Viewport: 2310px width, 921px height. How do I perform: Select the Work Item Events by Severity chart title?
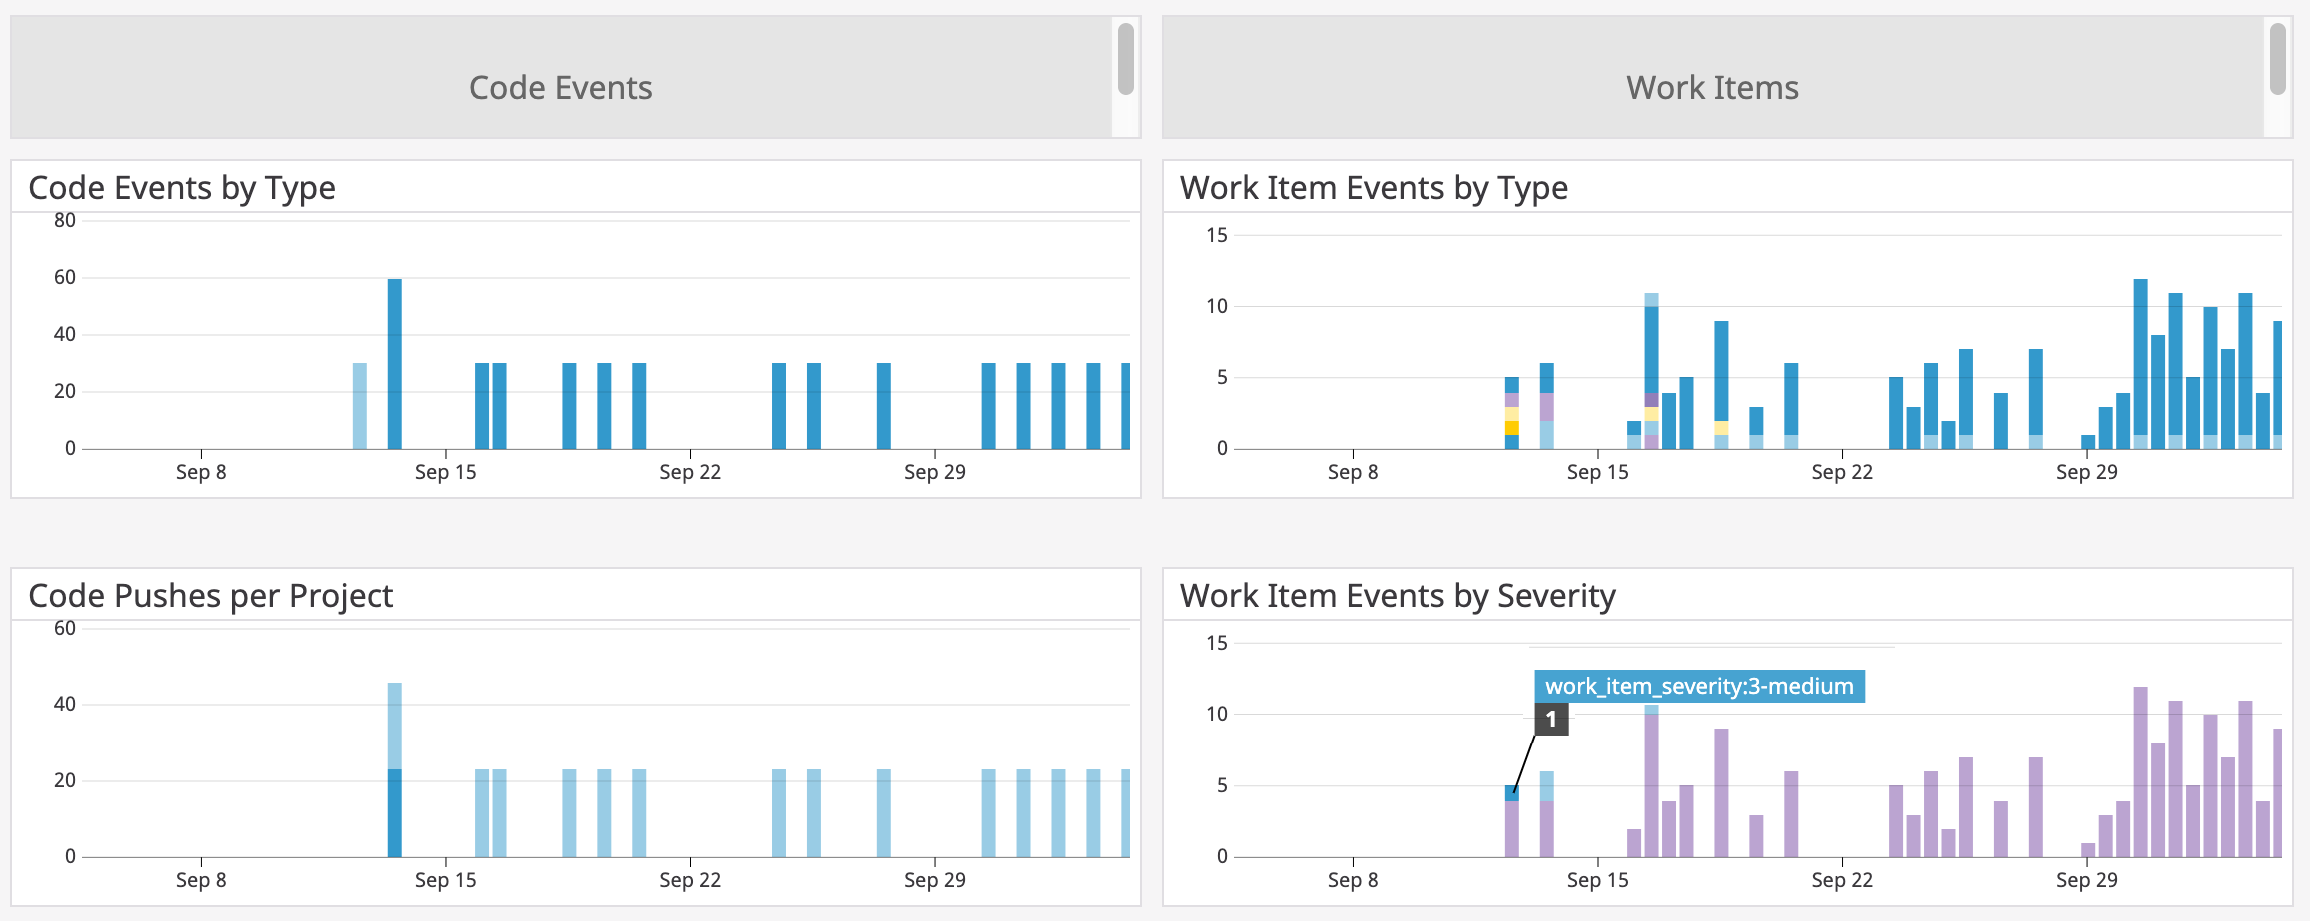click(1399, 596)
